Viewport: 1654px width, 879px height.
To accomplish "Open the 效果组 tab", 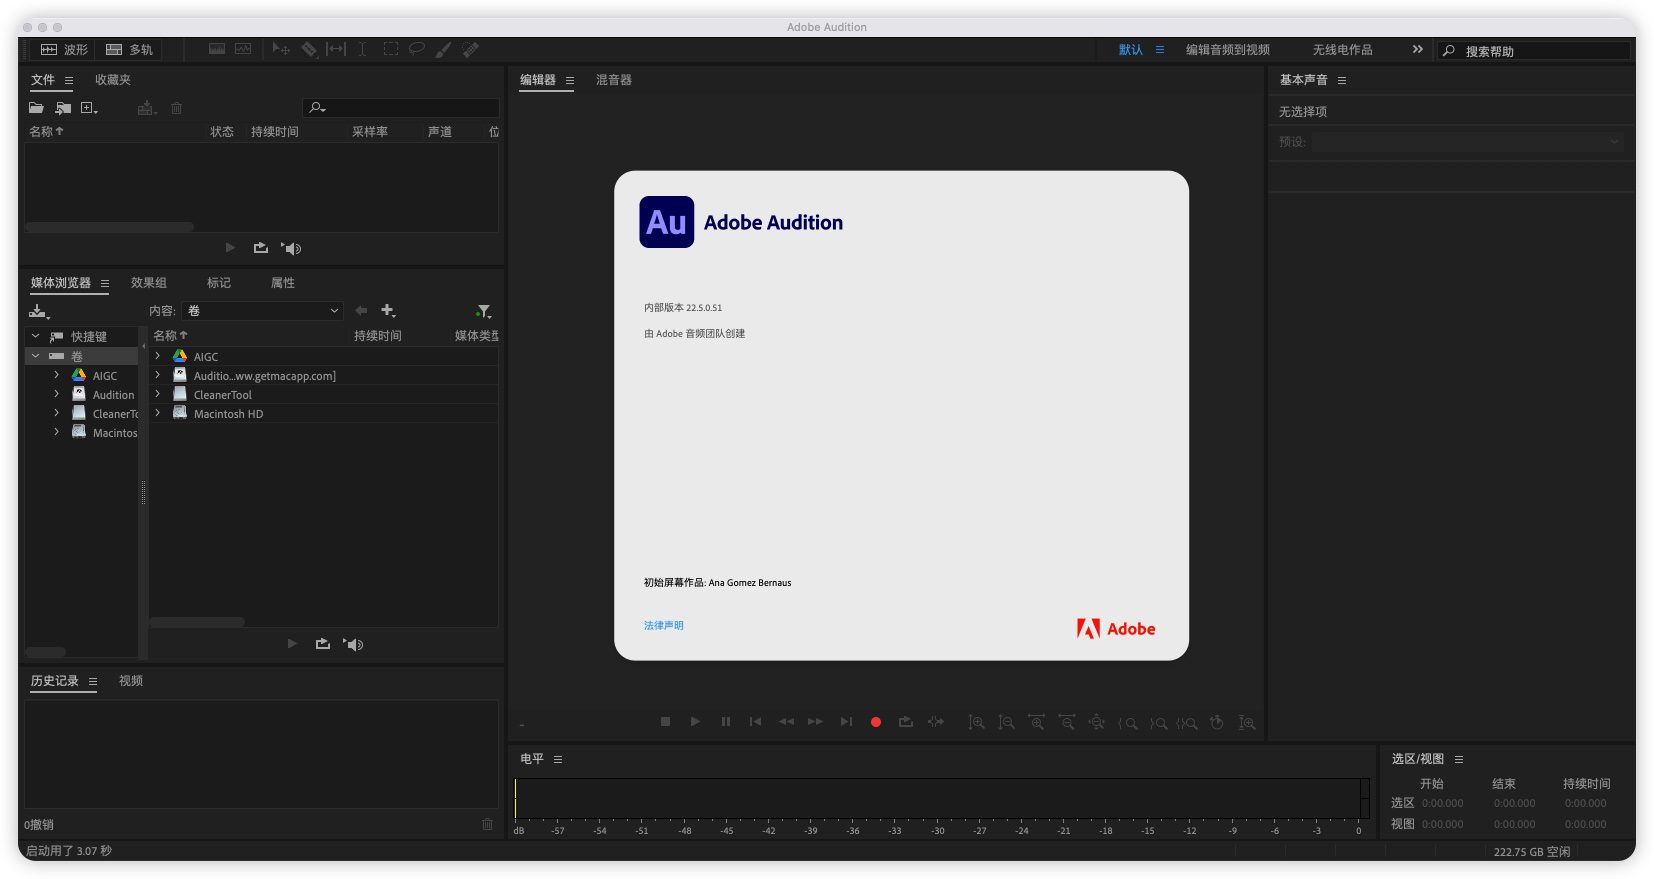I will click(149, 283).
